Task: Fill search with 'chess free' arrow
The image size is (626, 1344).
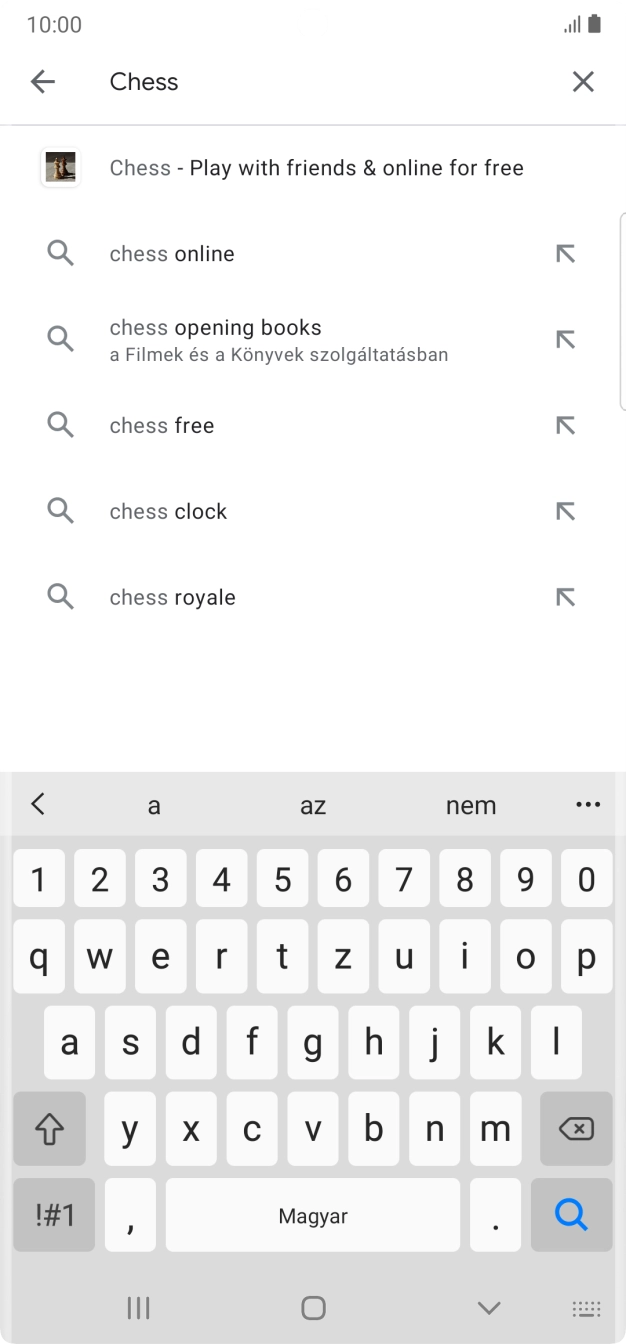Action: pos(565,426)
